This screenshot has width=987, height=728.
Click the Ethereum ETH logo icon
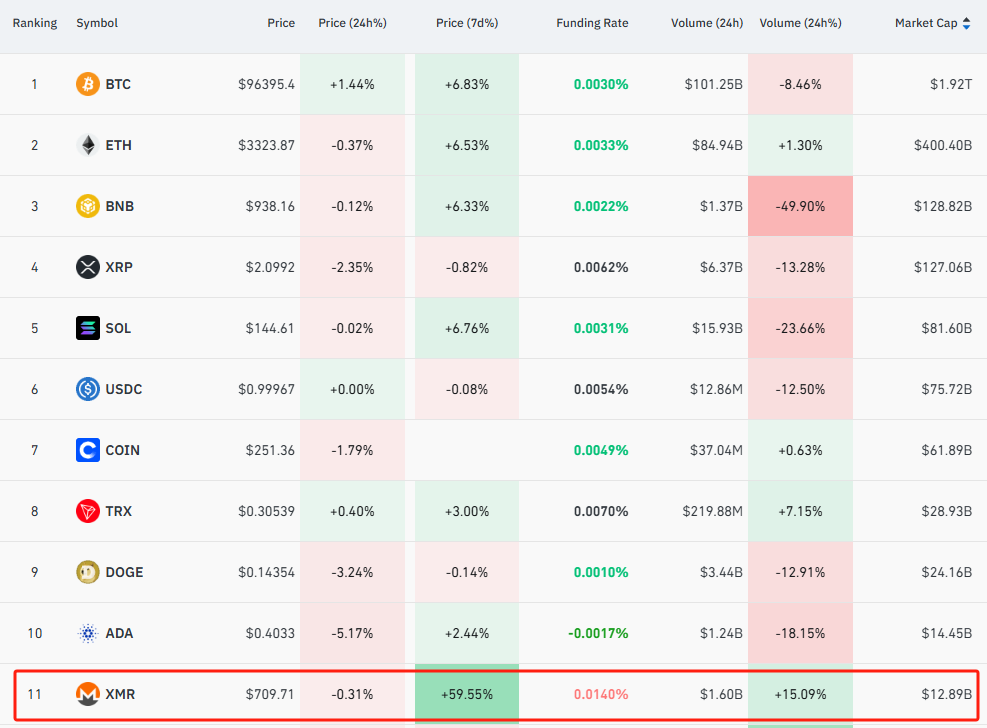(x=87, y=145)
